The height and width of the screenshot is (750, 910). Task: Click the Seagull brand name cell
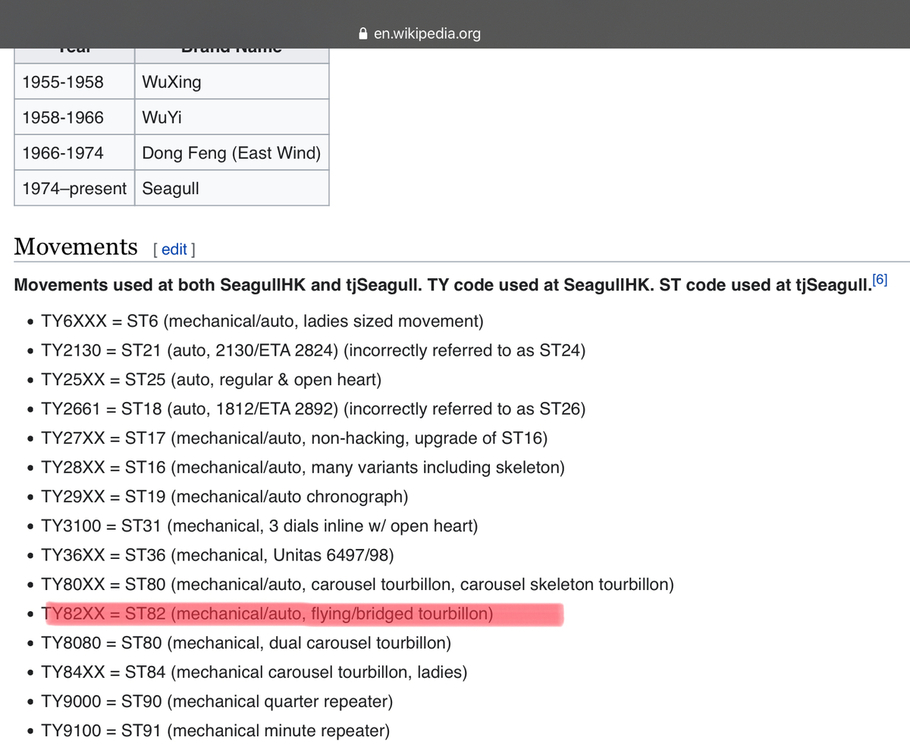231,188
